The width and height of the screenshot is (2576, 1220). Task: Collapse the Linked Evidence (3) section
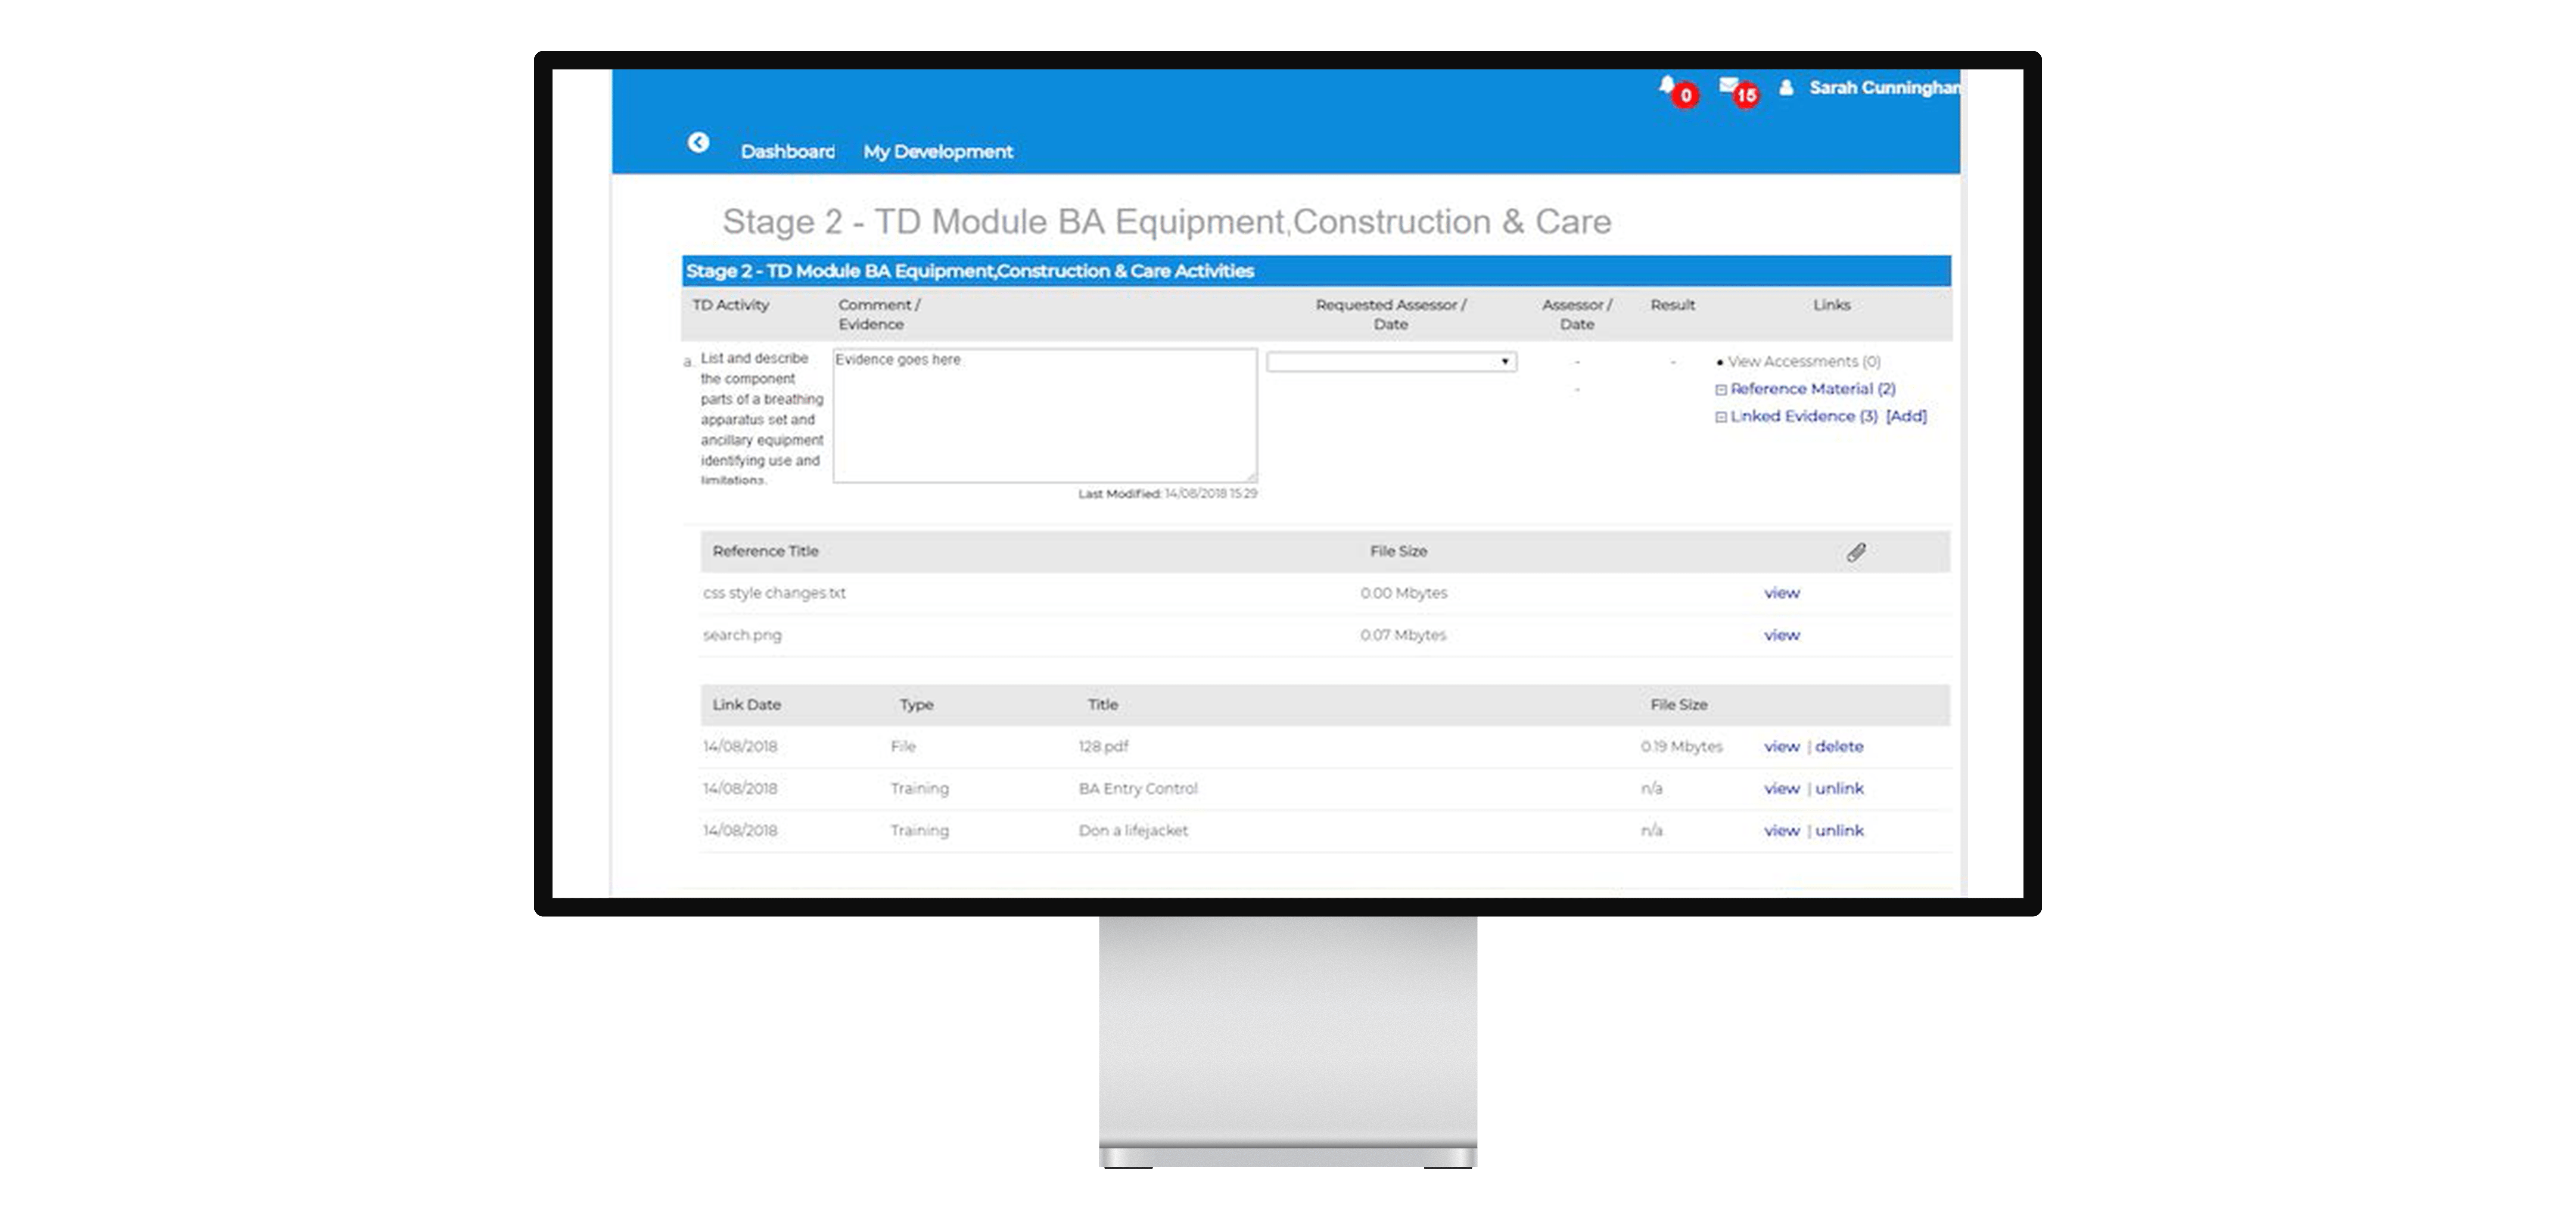[1721, 417]
